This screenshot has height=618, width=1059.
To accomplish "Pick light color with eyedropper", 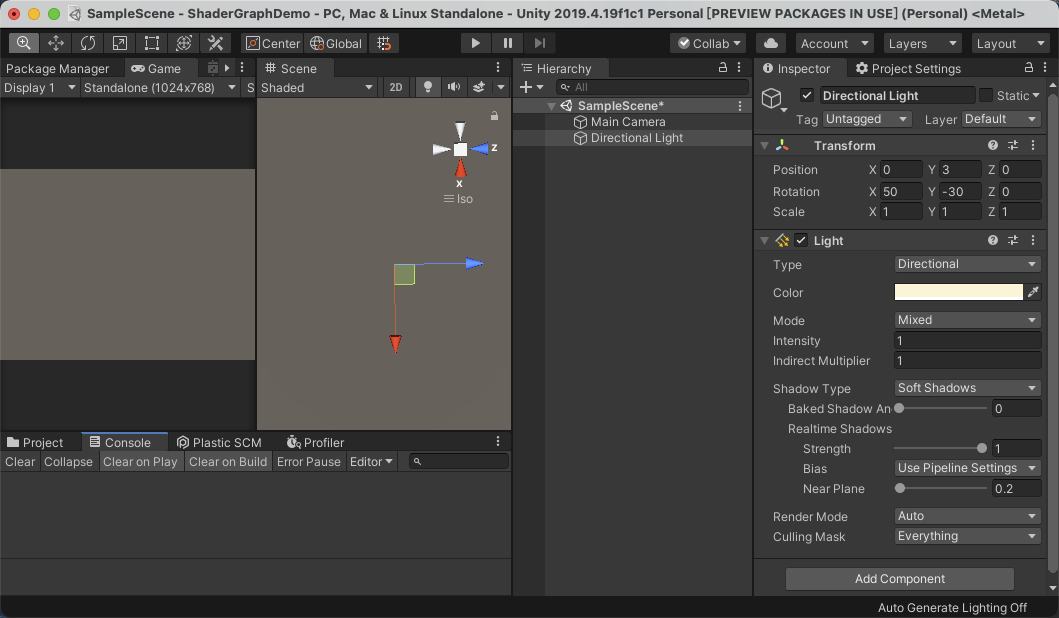I will 1033,292.
